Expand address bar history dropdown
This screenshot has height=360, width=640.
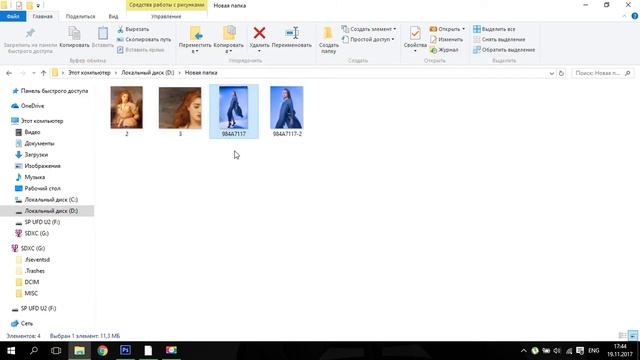(551, 73)
